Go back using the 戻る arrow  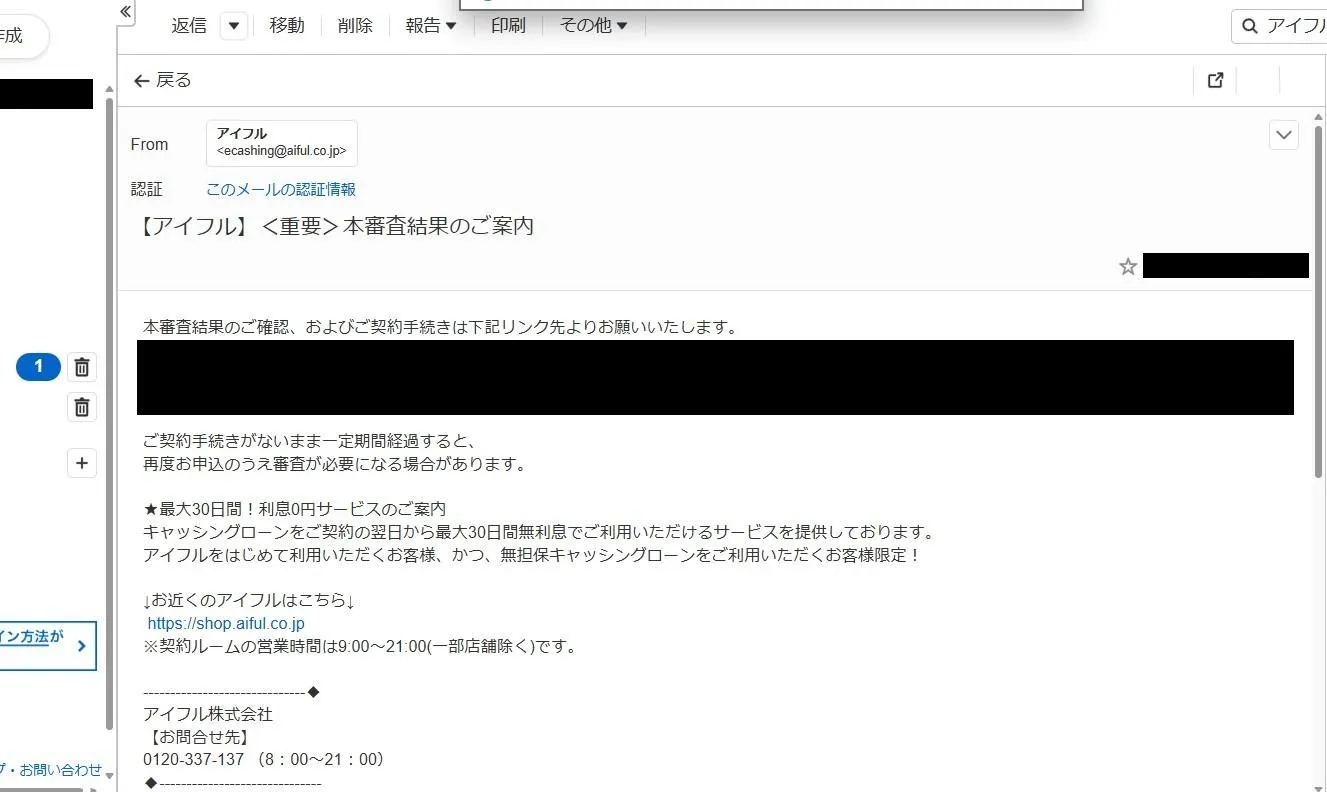click(x=162, y=81)
